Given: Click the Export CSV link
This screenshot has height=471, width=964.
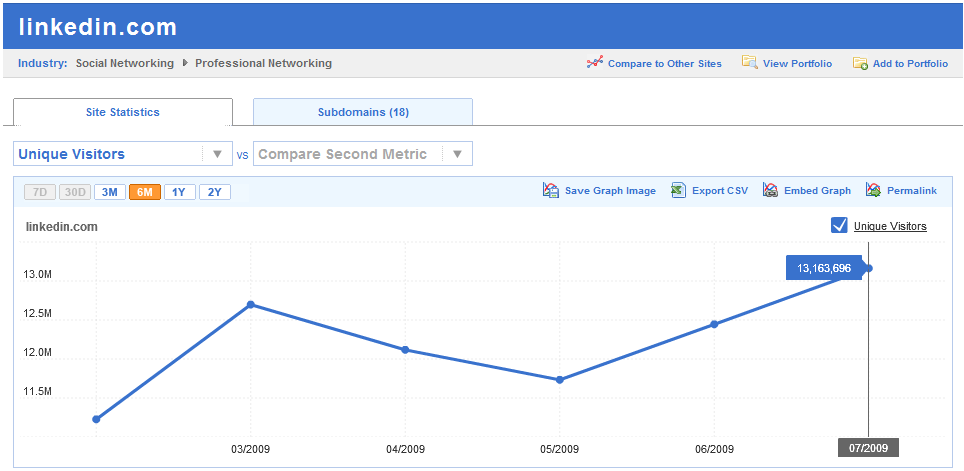Looking at the screenshot, I should point(720,191).
